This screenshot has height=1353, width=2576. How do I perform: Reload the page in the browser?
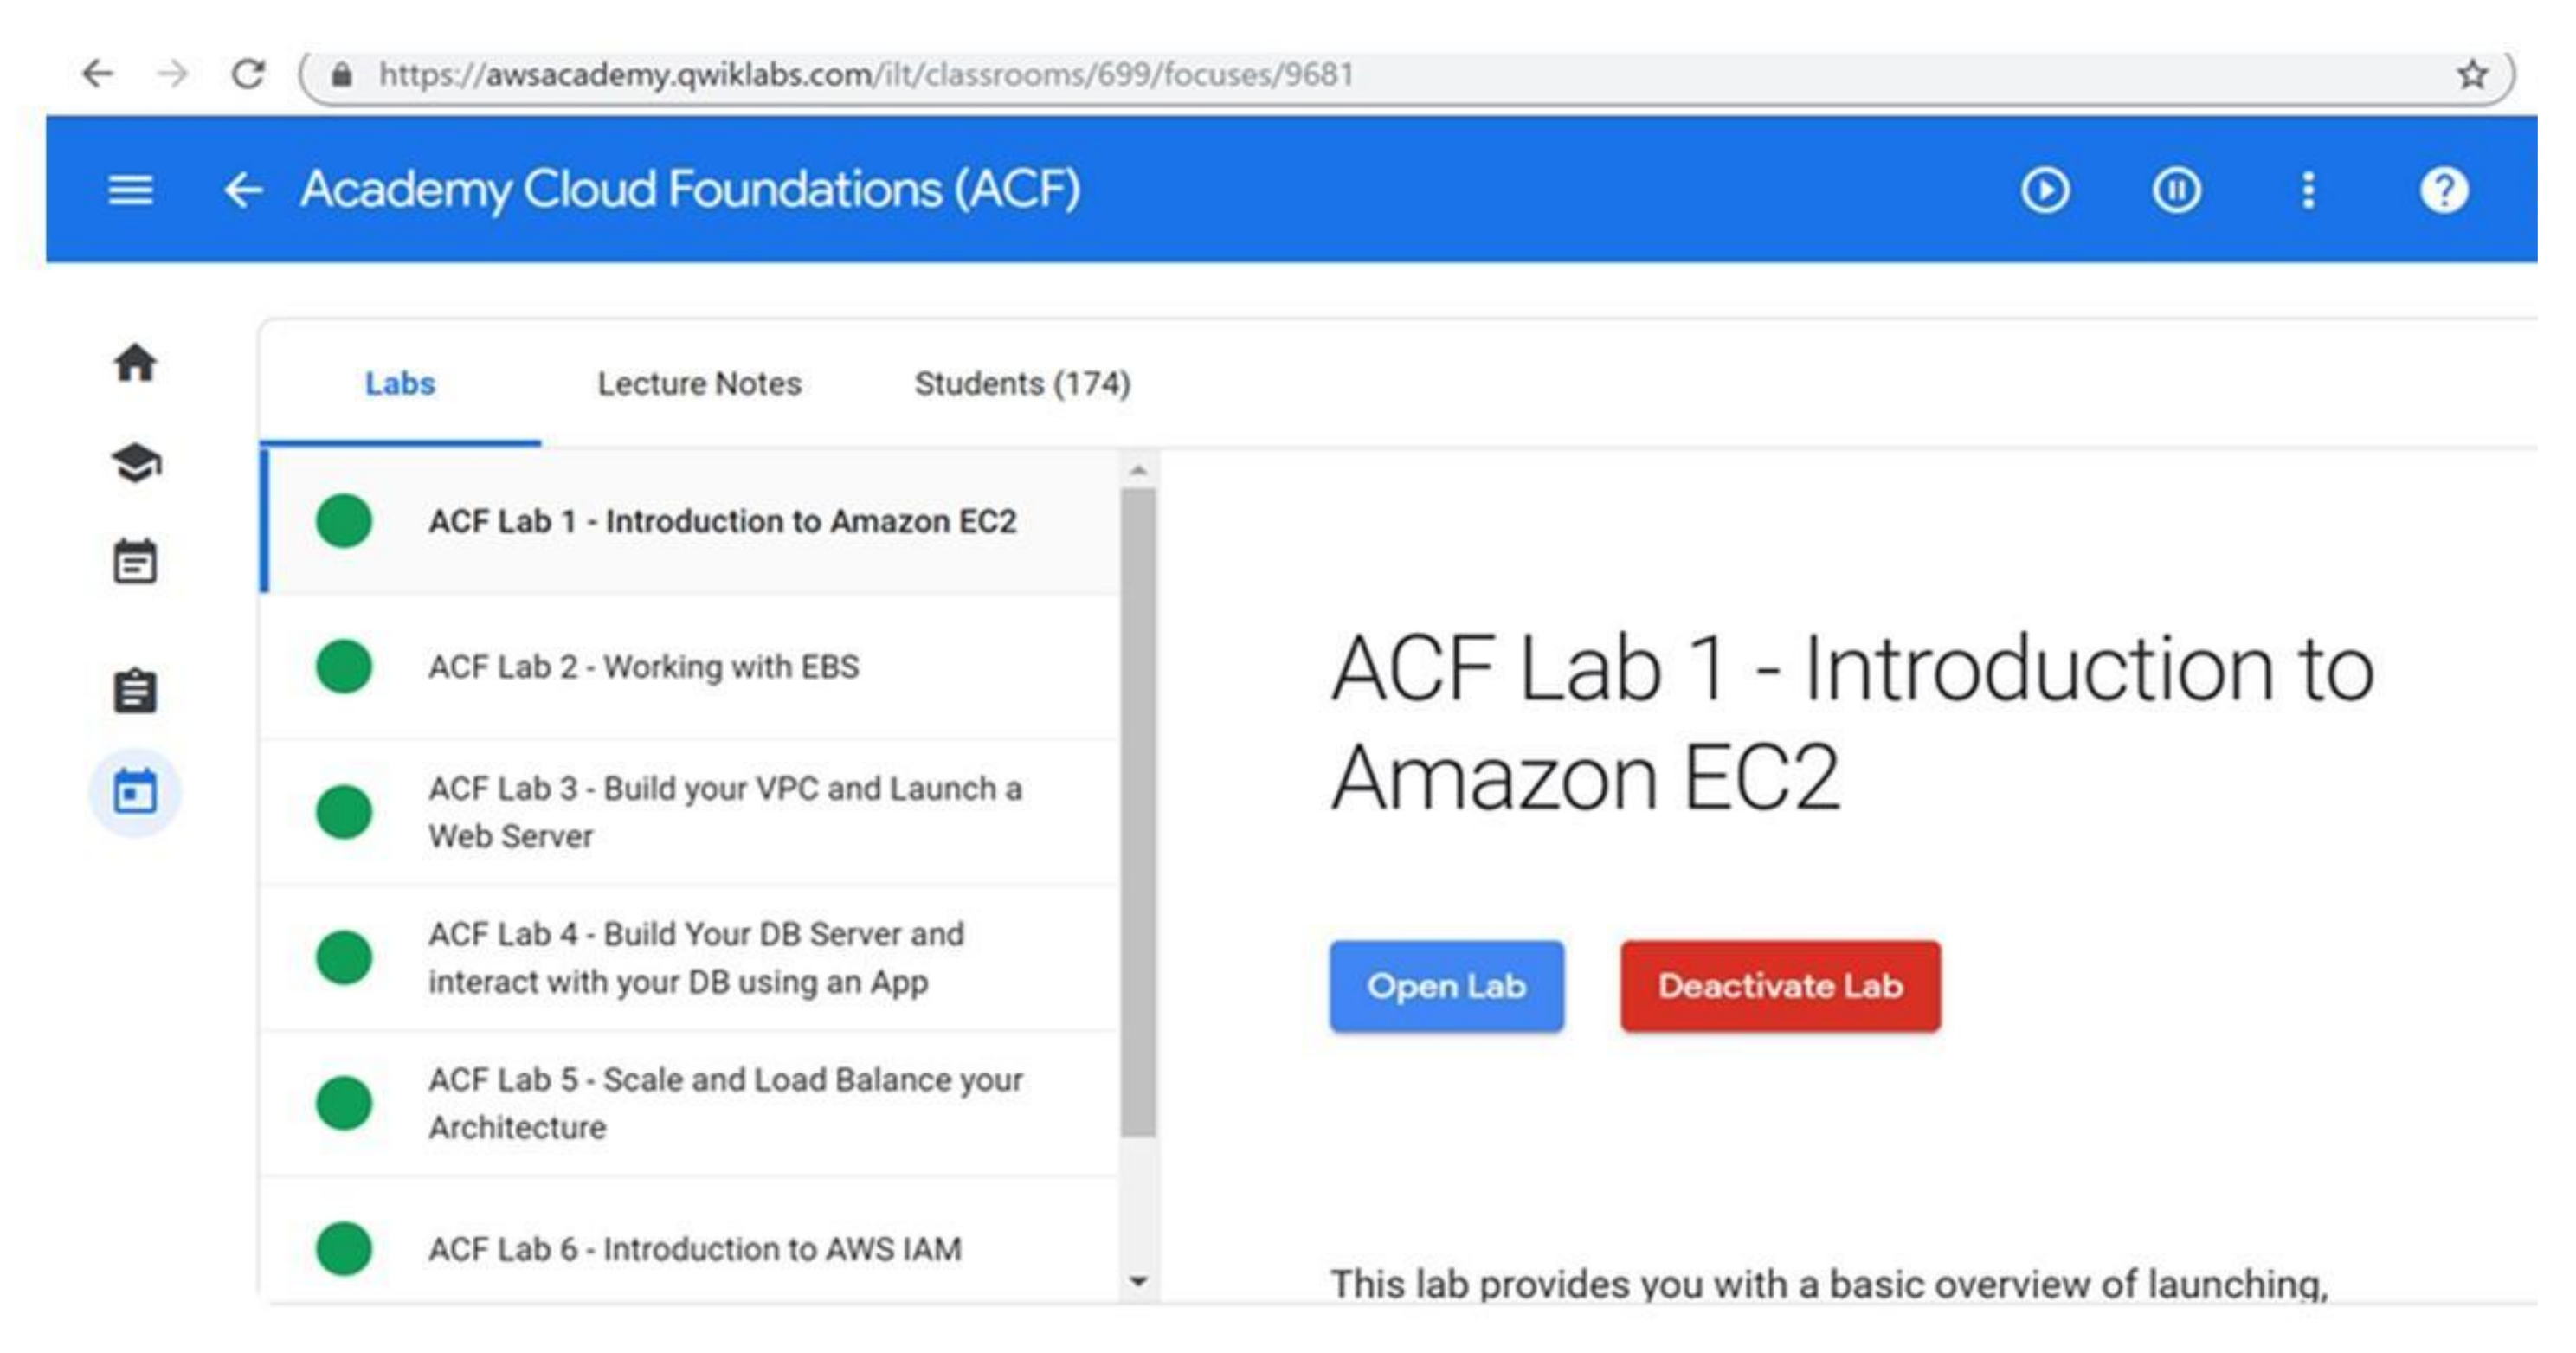tap(248, 74)
